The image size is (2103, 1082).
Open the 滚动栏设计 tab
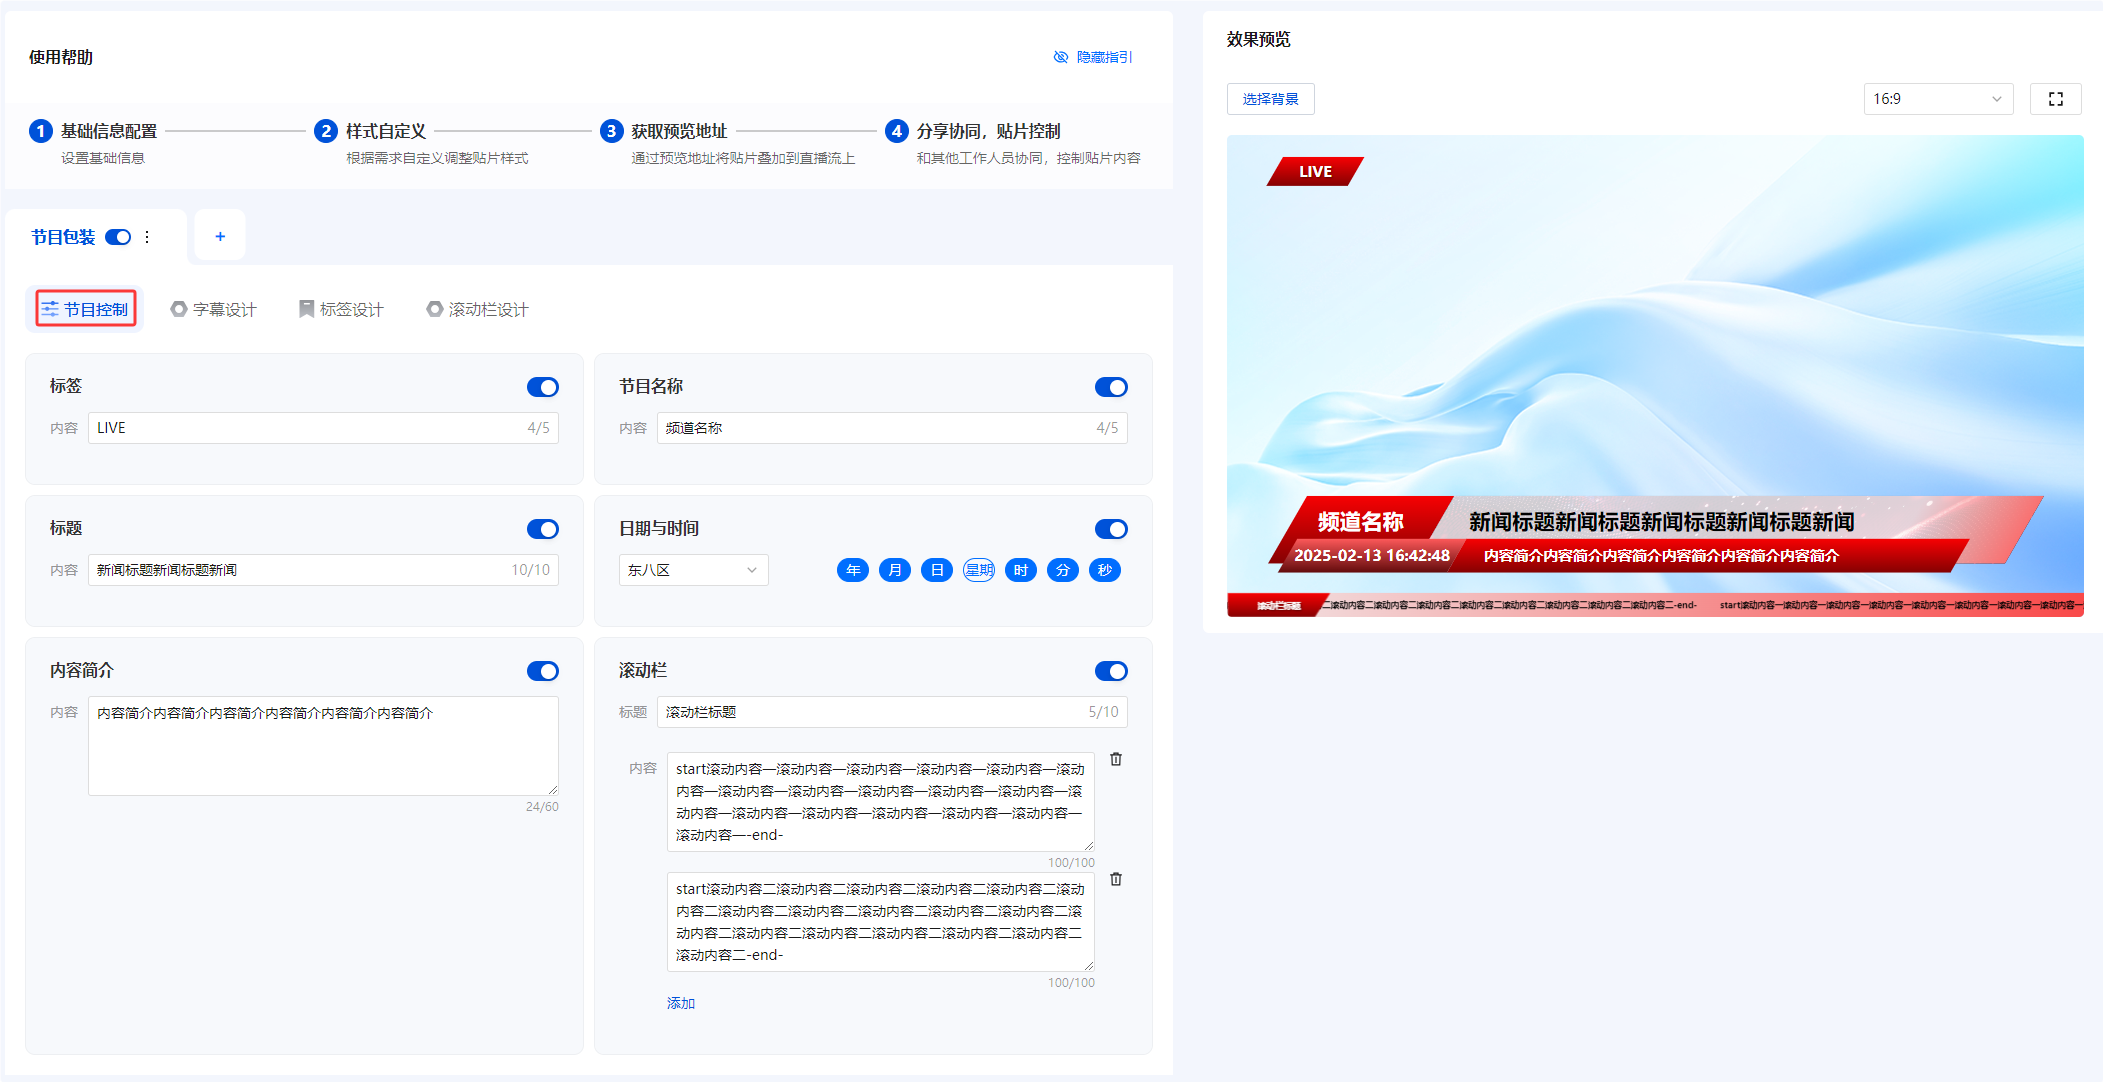point(477,309)
